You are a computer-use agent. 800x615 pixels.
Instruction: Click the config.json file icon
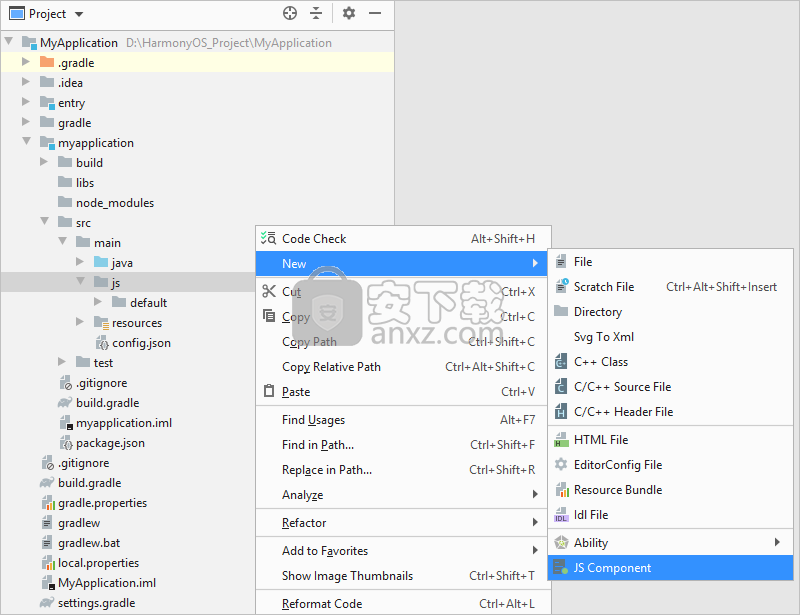(x=103, y=342)
